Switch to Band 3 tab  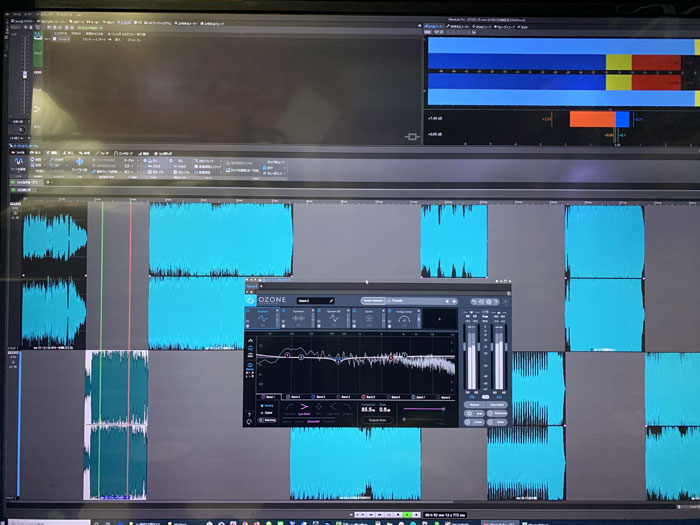[x=318, y=396]
